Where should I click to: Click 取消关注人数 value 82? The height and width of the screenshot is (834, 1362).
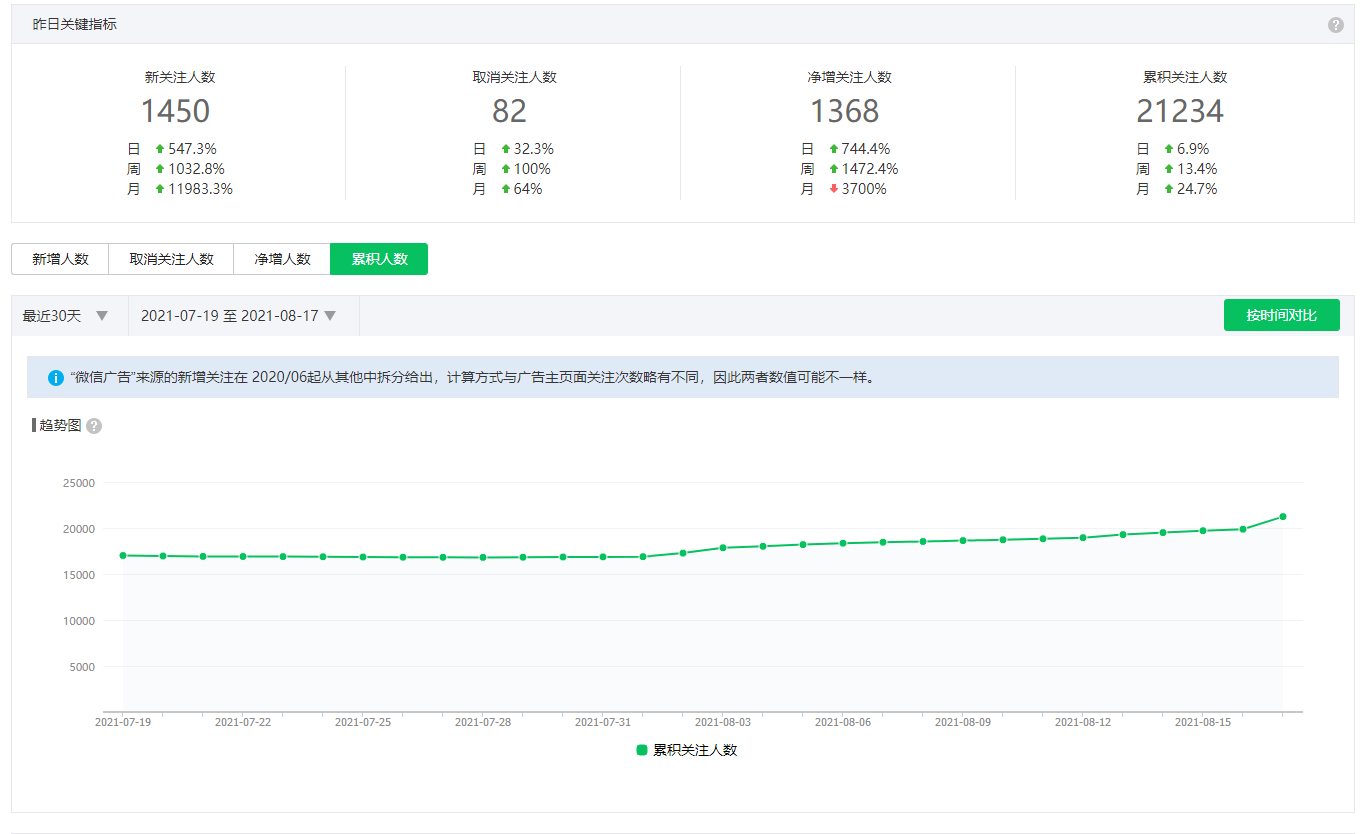tap(510, 111)
